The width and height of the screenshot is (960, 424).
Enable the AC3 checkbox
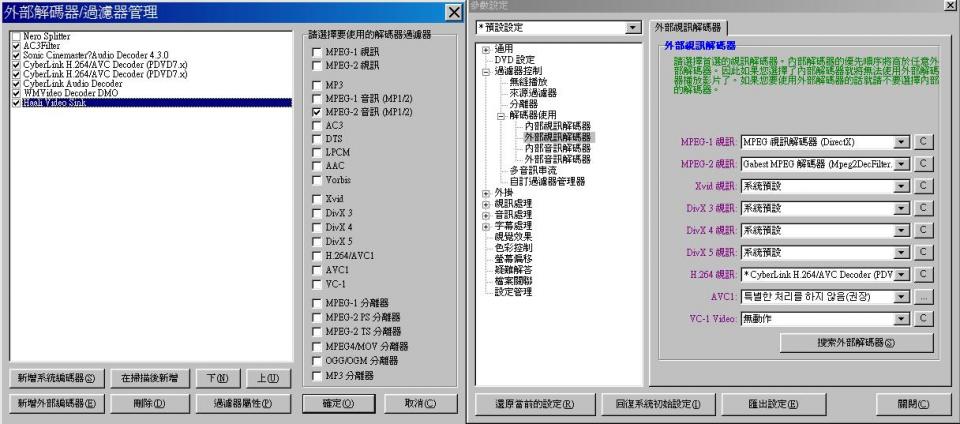pos(316,125)
